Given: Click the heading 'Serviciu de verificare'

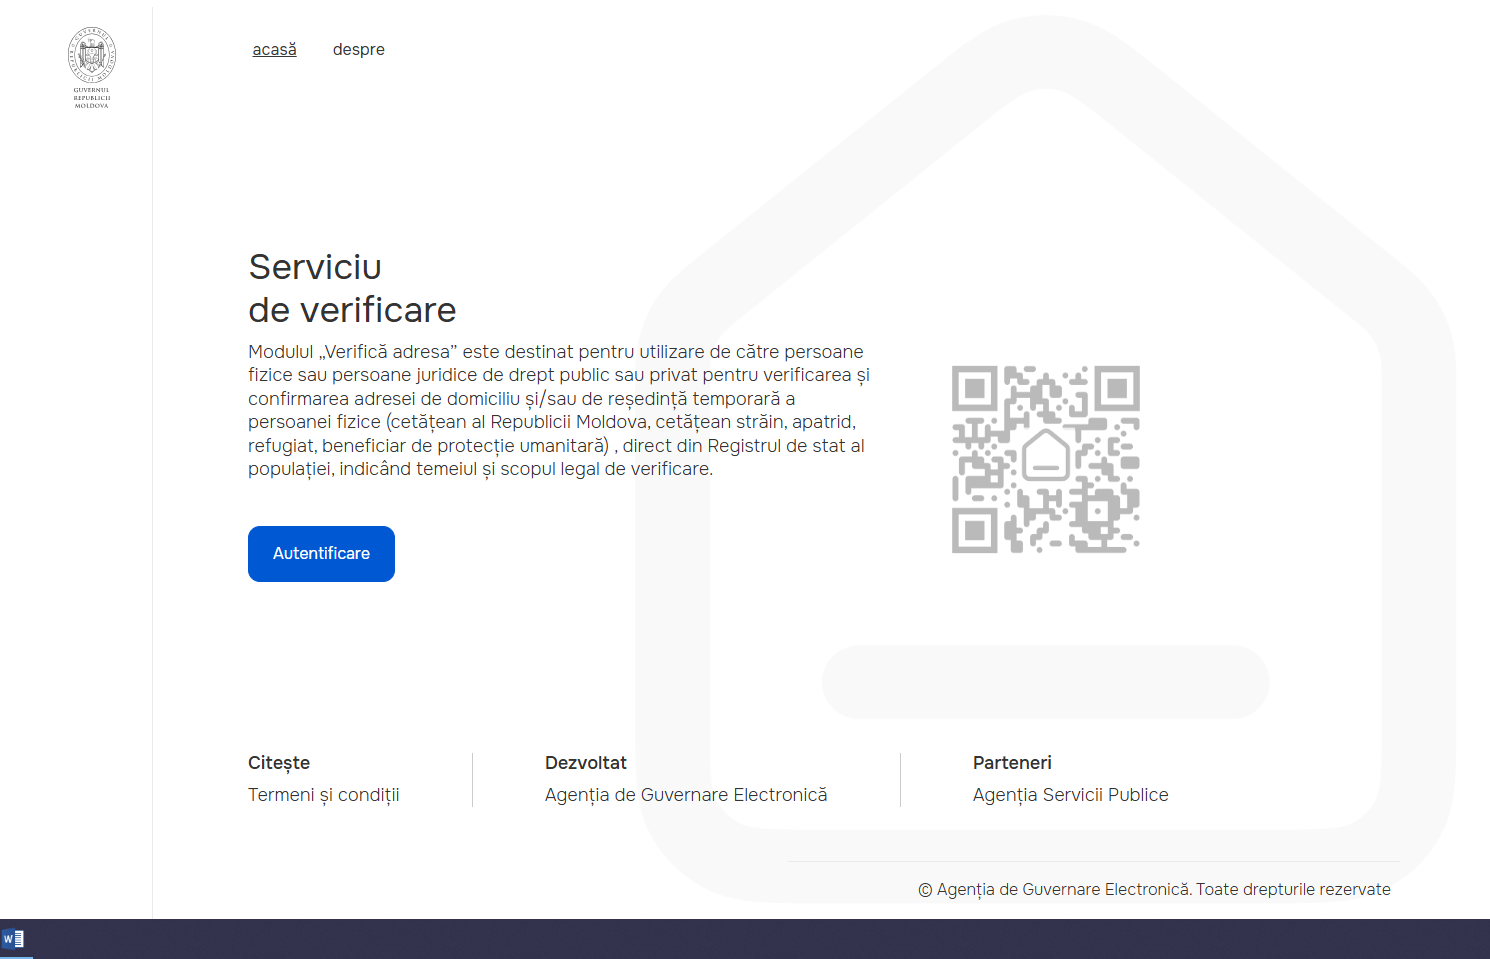Looking at the screenshot, I should pos(352,288).
